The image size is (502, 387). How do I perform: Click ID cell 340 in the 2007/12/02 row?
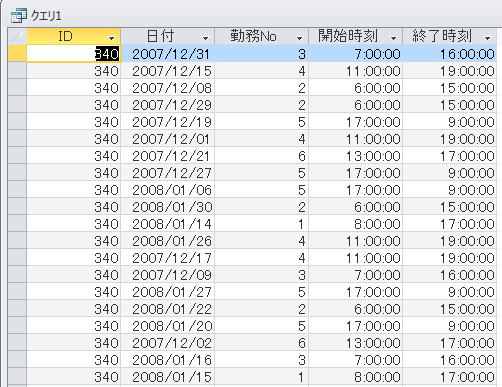tap(73, 343)
